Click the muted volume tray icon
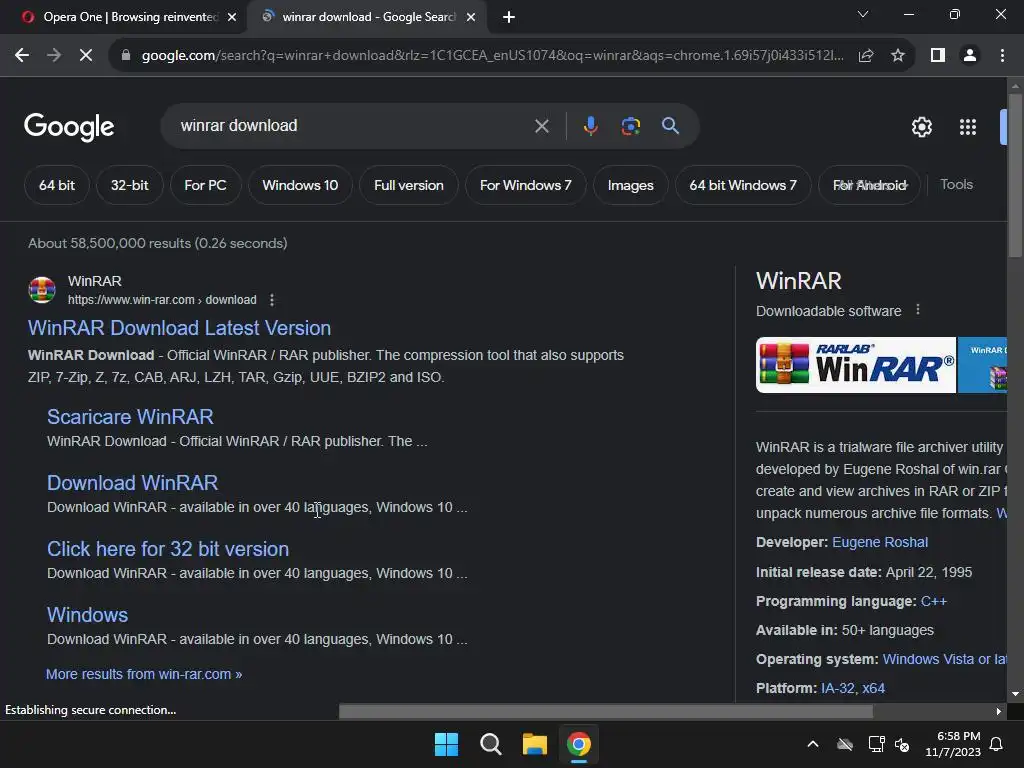 tap(903, 744)
